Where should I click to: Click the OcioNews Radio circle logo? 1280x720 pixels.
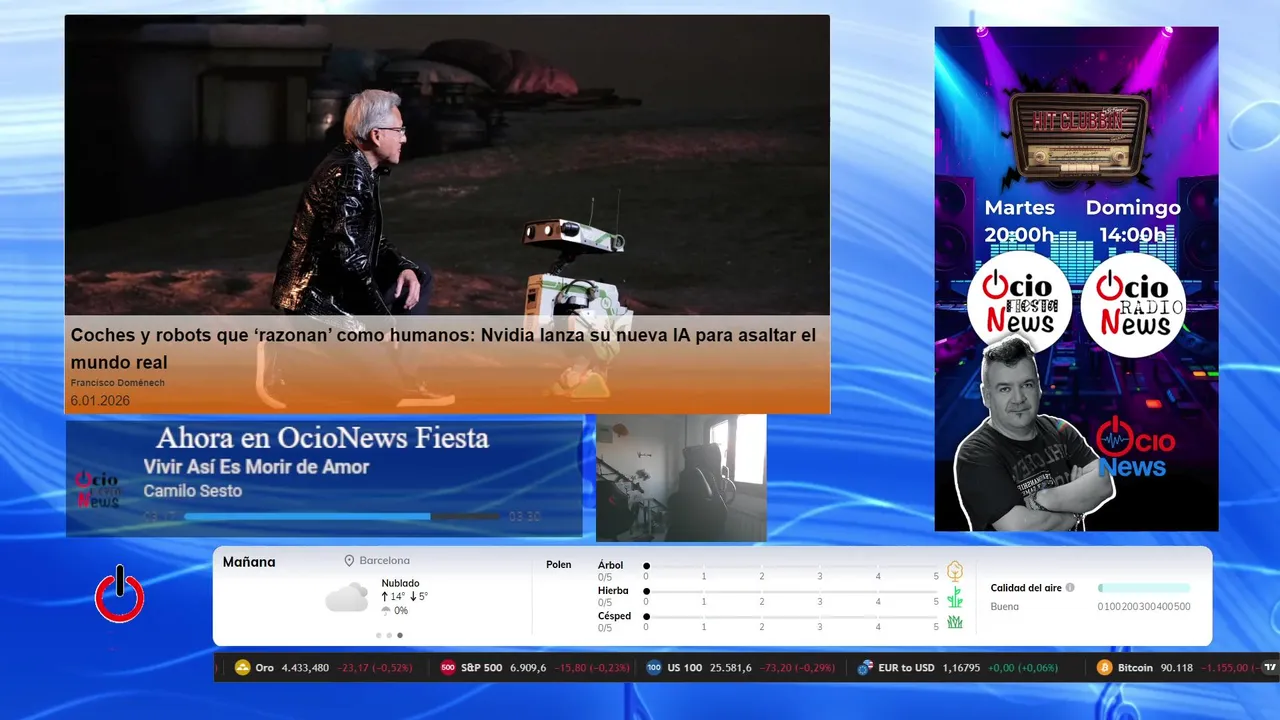tap(1132, 304)
